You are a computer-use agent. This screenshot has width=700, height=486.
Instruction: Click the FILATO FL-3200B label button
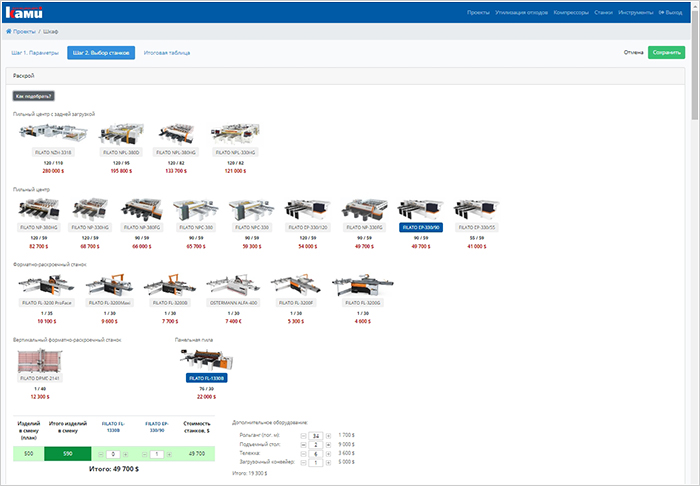coord(170,303)
